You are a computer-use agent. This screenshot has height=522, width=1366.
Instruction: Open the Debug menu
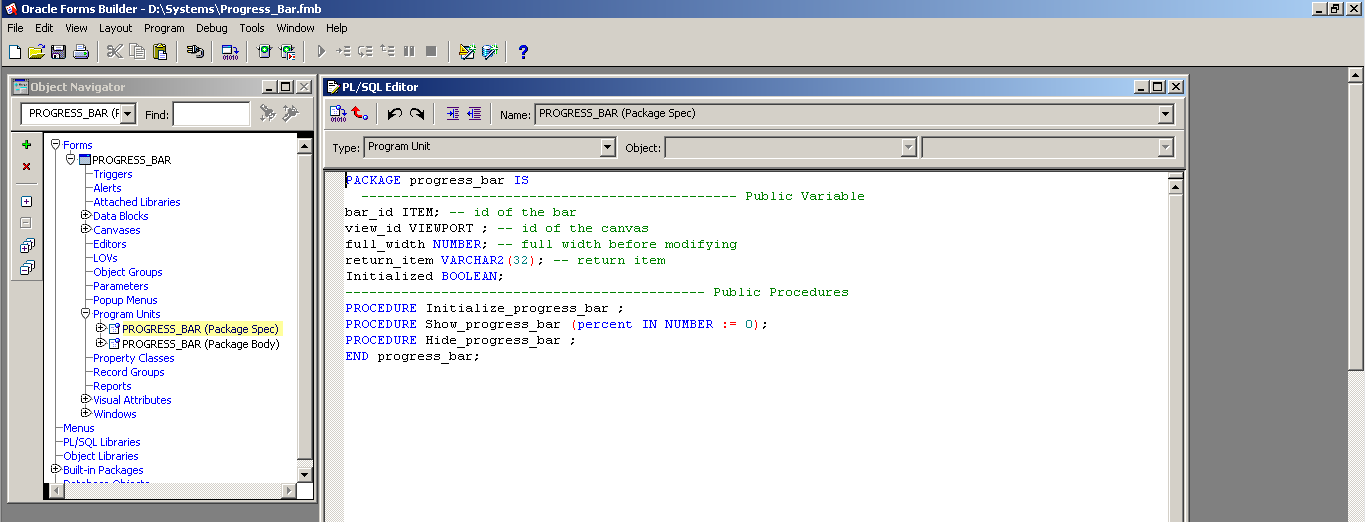click(x=212, y=28)
